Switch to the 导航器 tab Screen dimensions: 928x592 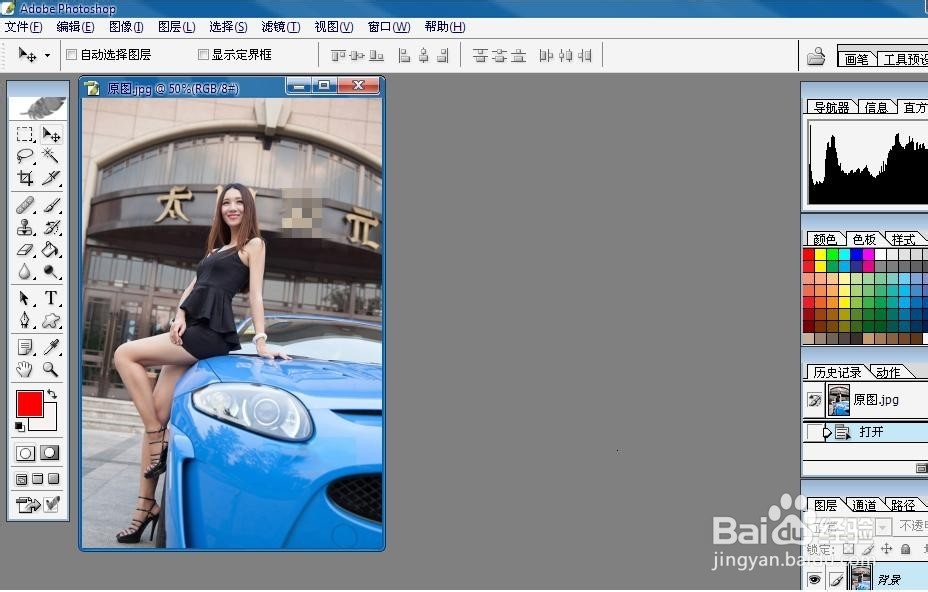click(x=831, y=107)
